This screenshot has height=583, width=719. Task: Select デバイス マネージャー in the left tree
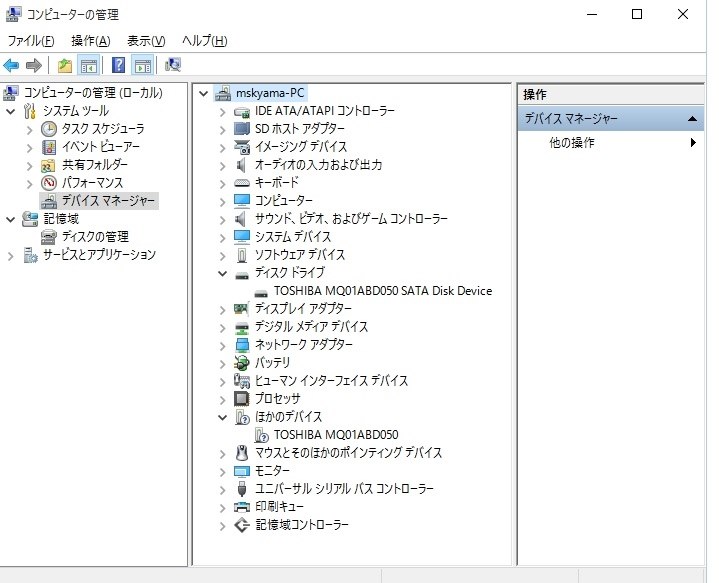tap(108, 201)
